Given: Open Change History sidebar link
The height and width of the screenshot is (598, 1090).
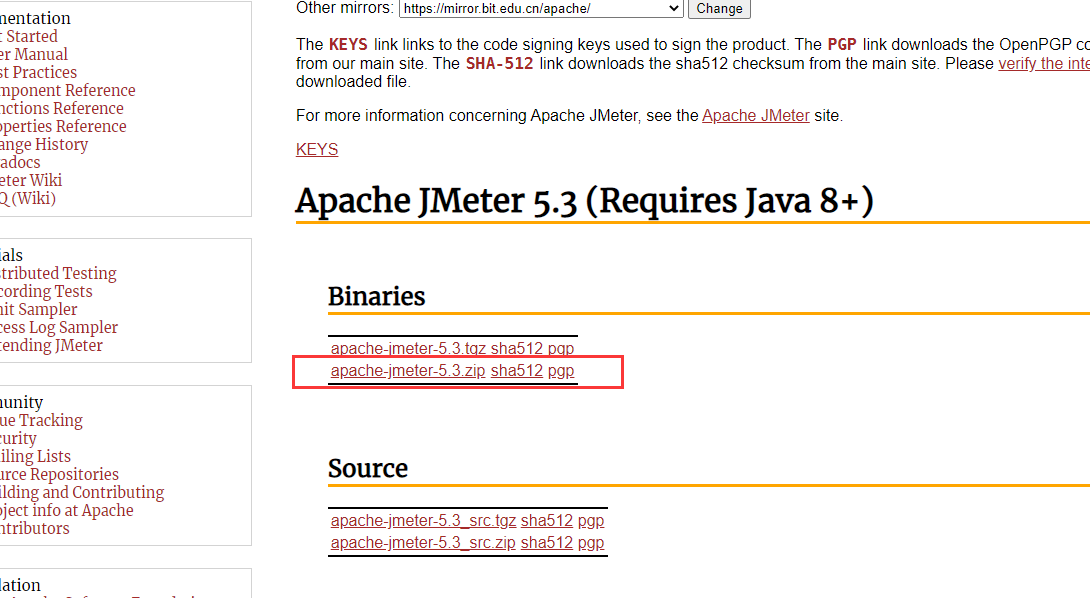Looking at the screenshot, I should [x=44, y=145].
